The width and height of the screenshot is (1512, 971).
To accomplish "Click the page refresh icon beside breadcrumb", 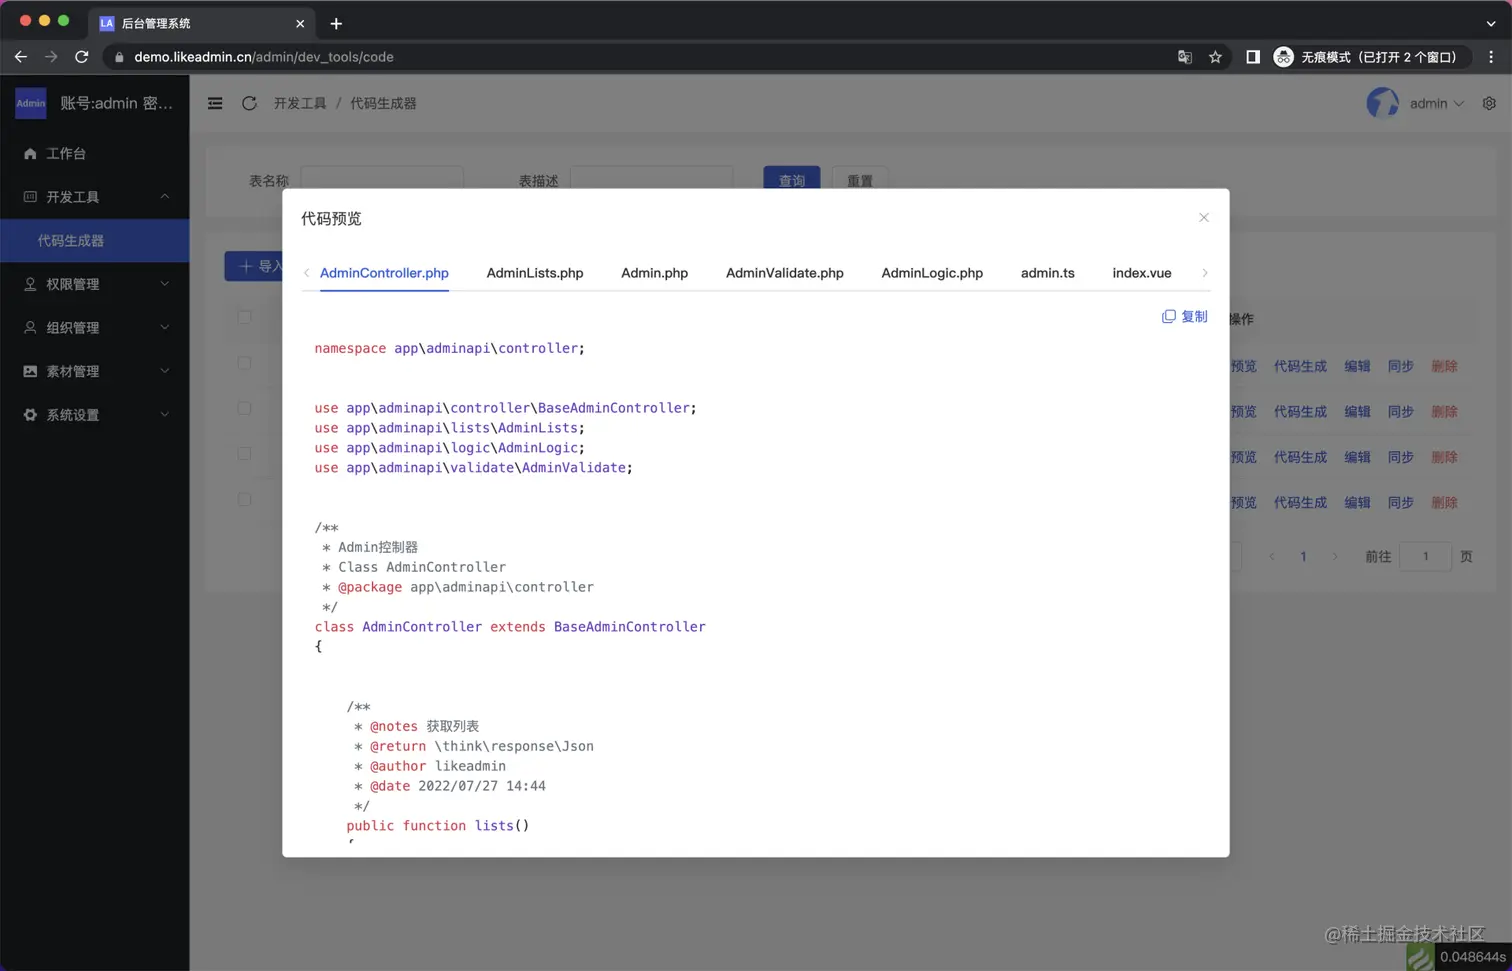I will click(249, 103).
